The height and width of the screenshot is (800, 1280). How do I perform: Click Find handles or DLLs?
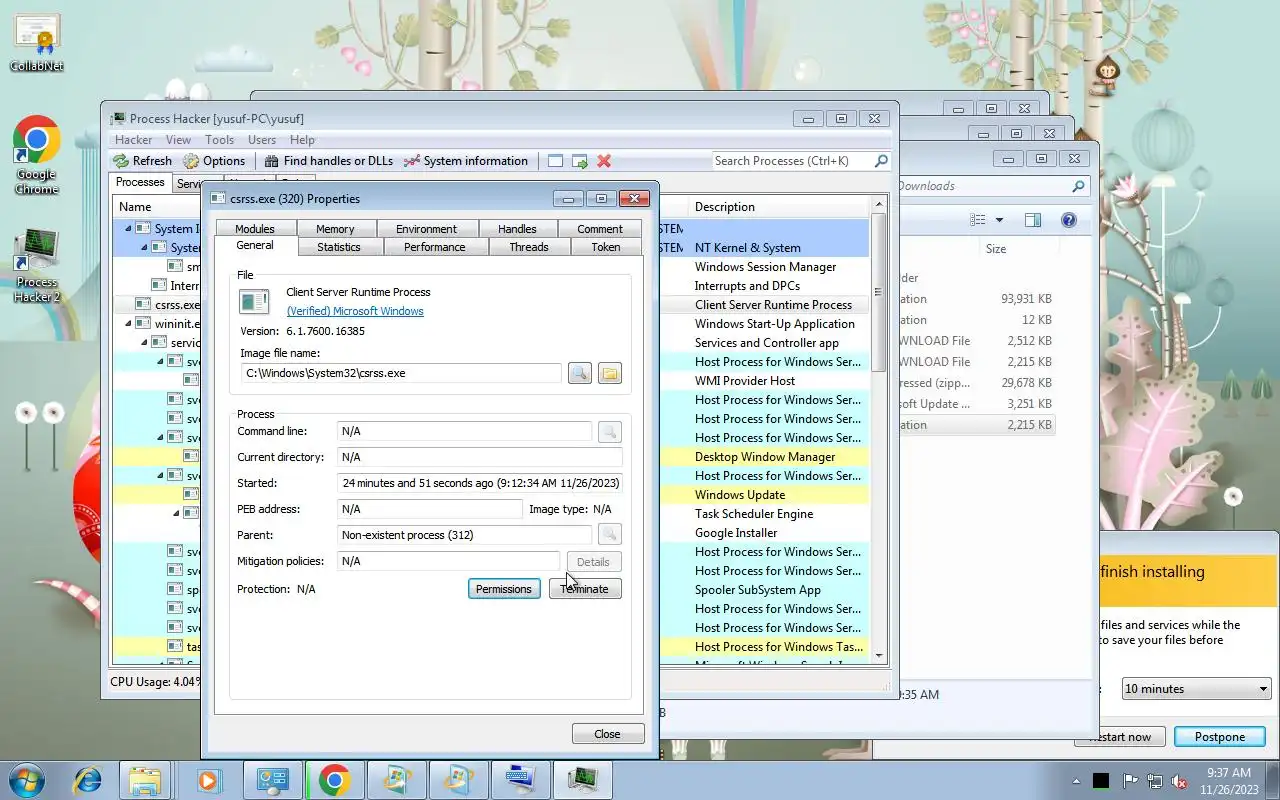click(328, 161)
